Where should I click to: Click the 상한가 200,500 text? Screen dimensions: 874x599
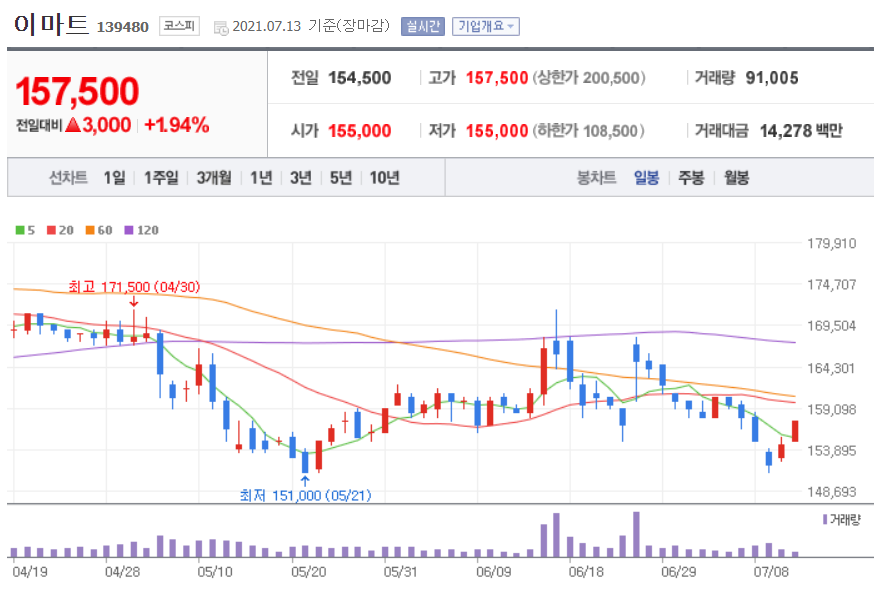coord(589,78)
